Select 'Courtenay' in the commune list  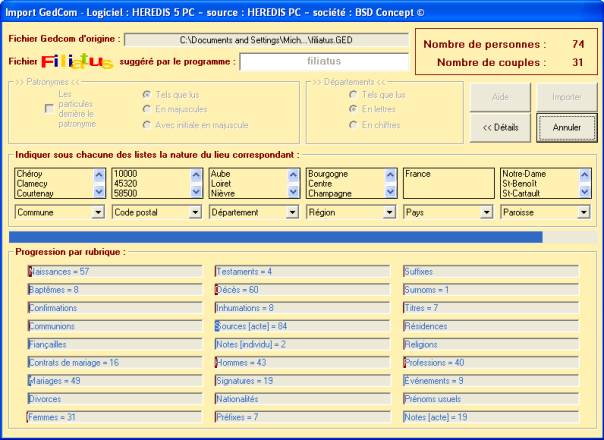35,193
